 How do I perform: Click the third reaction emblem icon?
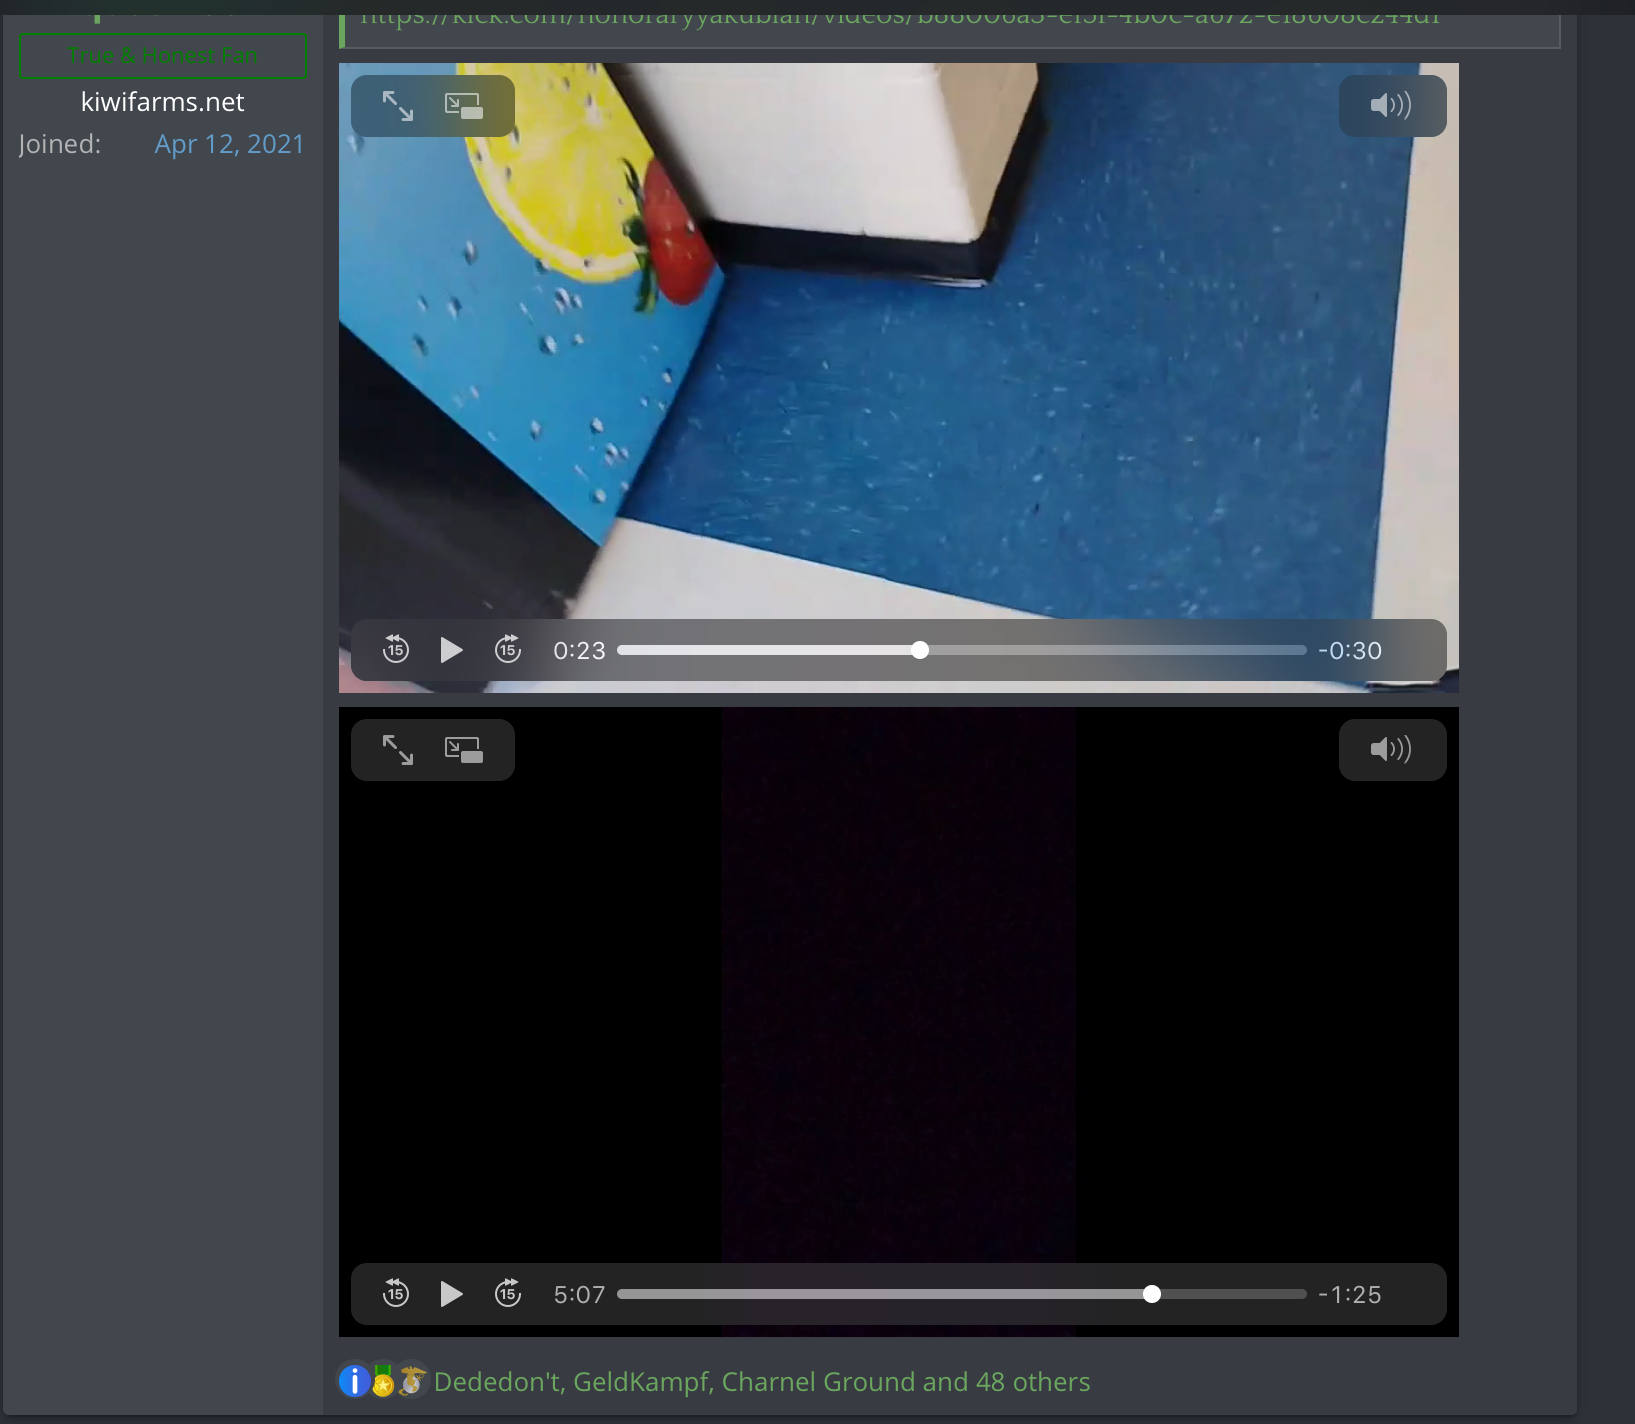click(412, 1381)
